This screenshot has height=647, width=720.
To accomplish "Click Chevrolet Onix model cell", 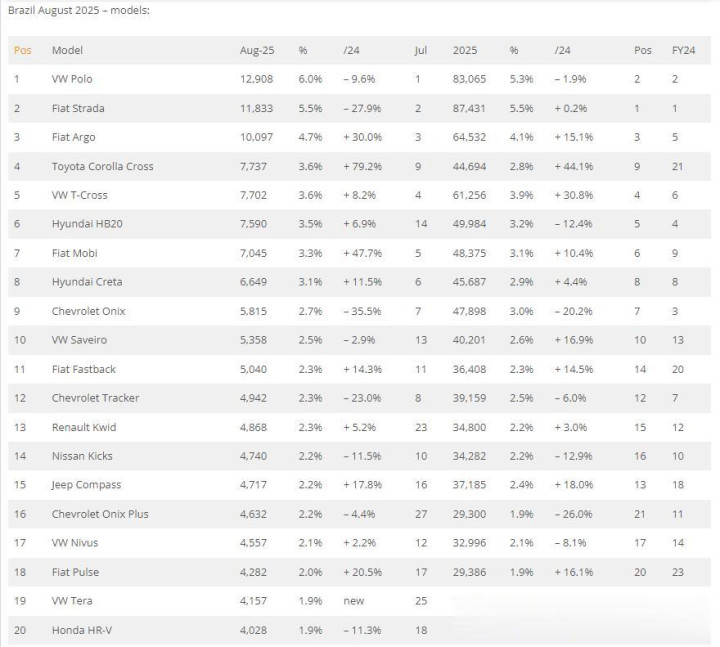I will (x=89, y=311).
